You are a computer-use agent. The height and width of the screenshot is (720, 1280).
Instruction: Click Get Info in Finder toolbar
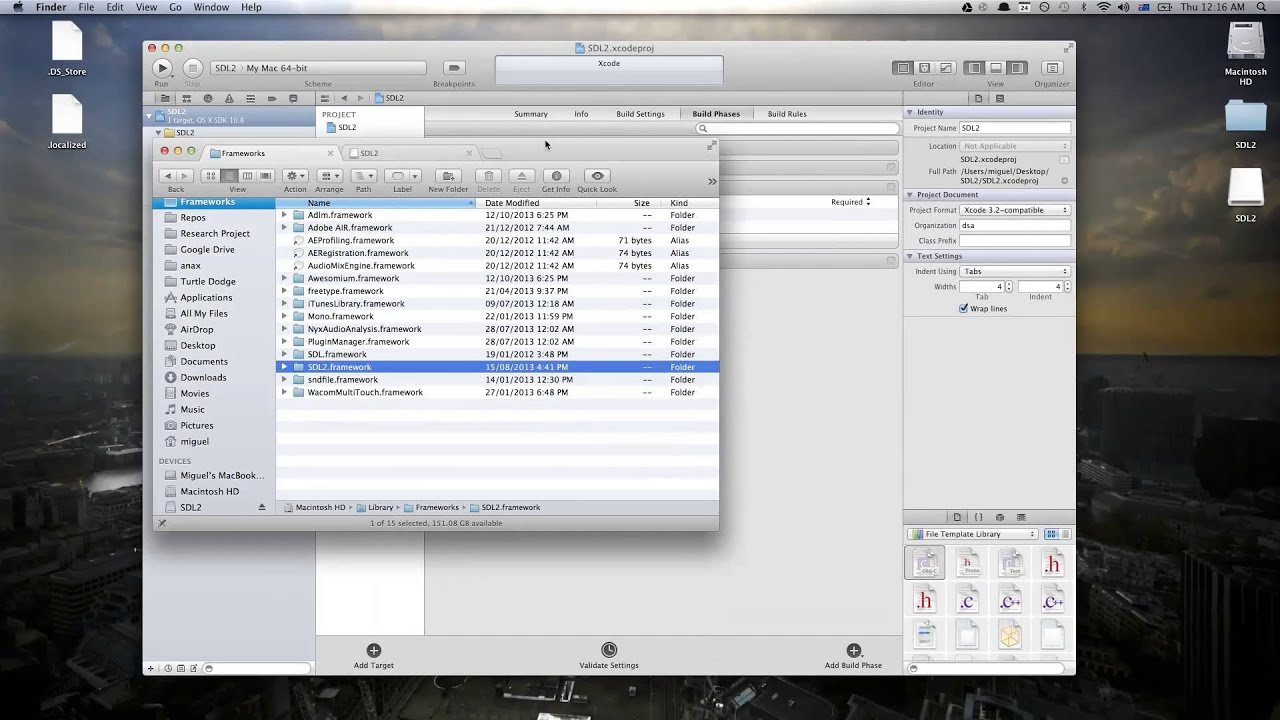point(556,176)
